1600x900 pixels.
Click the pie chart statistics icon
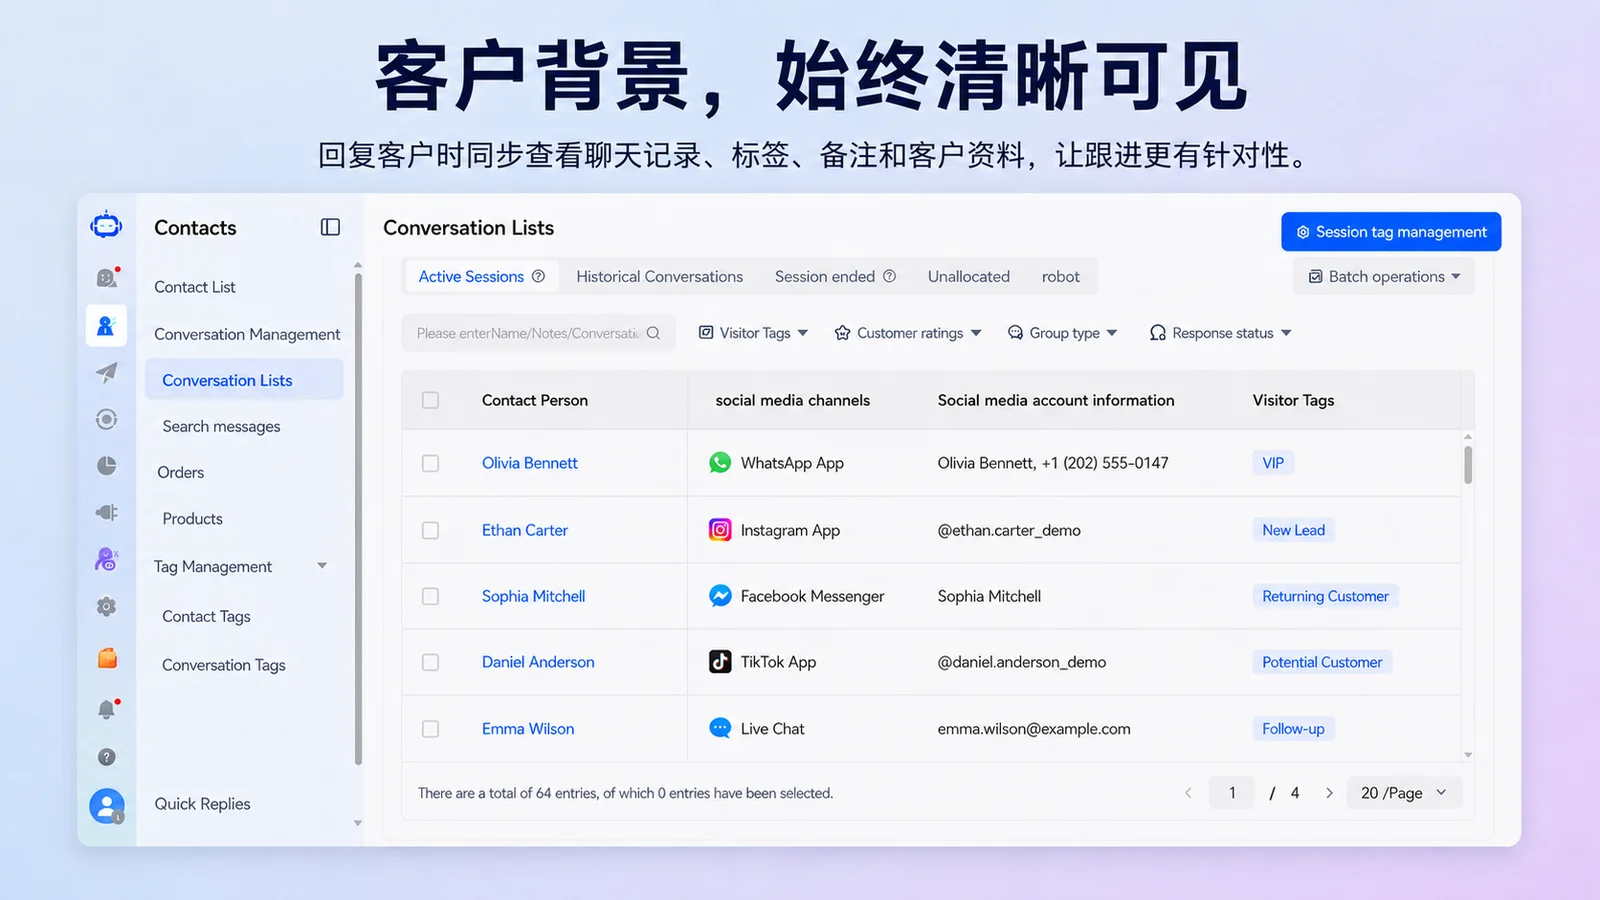click(x=107, y=466)
